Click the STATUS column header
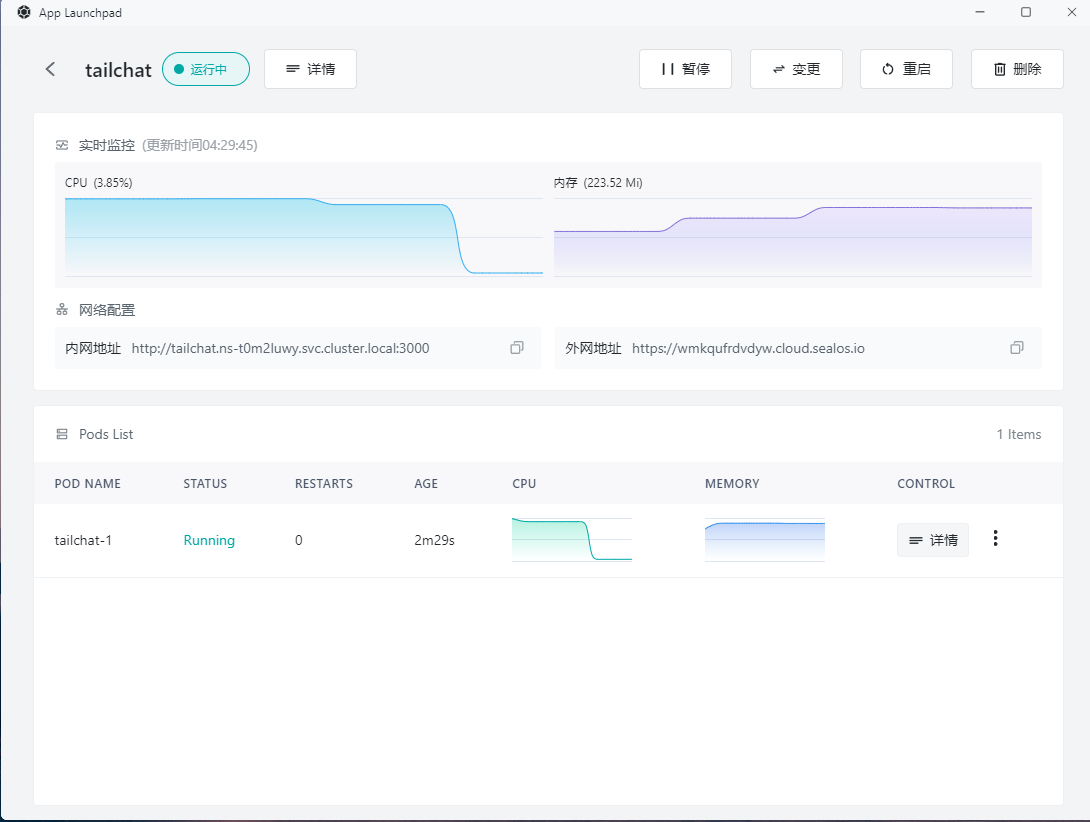1090x822 pixels. tap(205, 483)
